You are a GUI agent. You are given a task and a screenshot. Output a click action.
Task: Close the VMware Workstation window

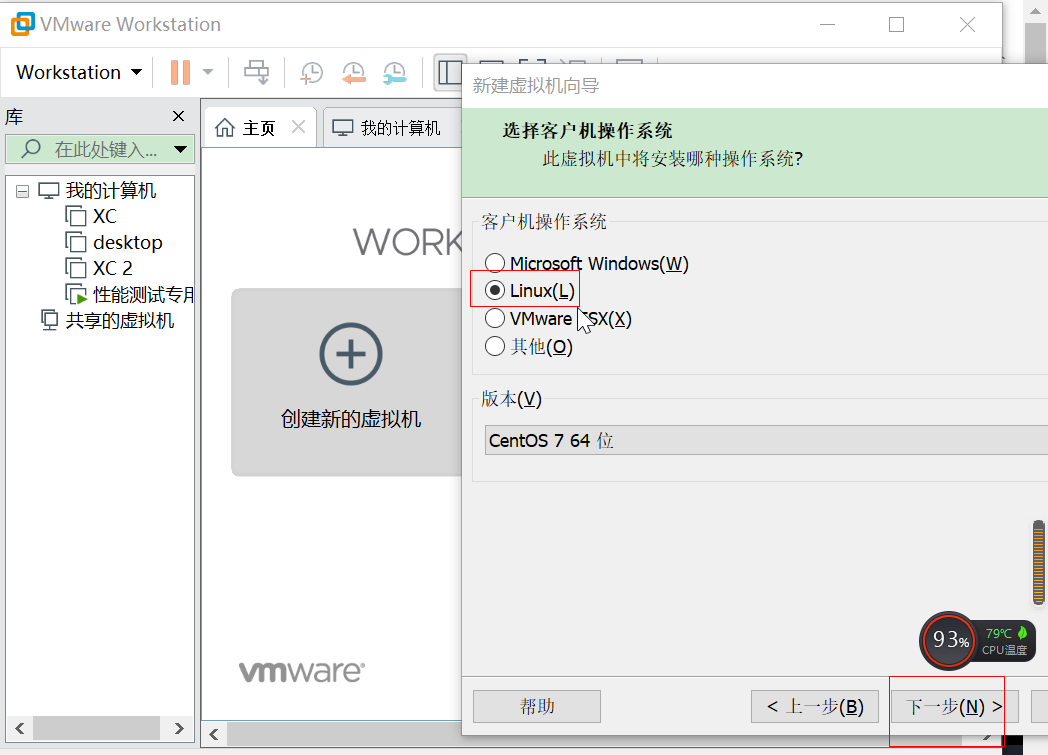coord(967,25)
